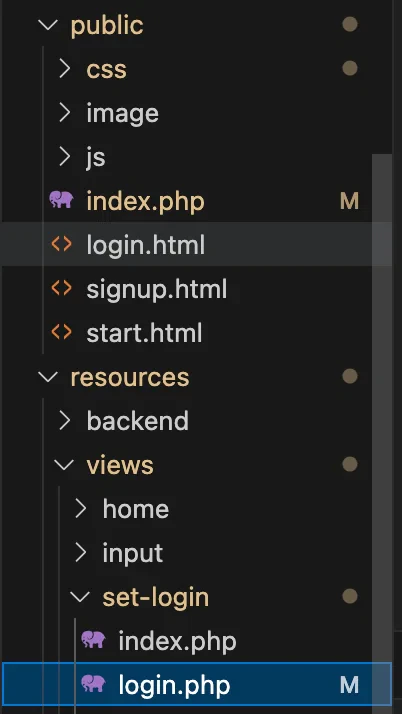Screen dimensions: 402x714
Task: Open the start.html file name
Action: [144, 333]
